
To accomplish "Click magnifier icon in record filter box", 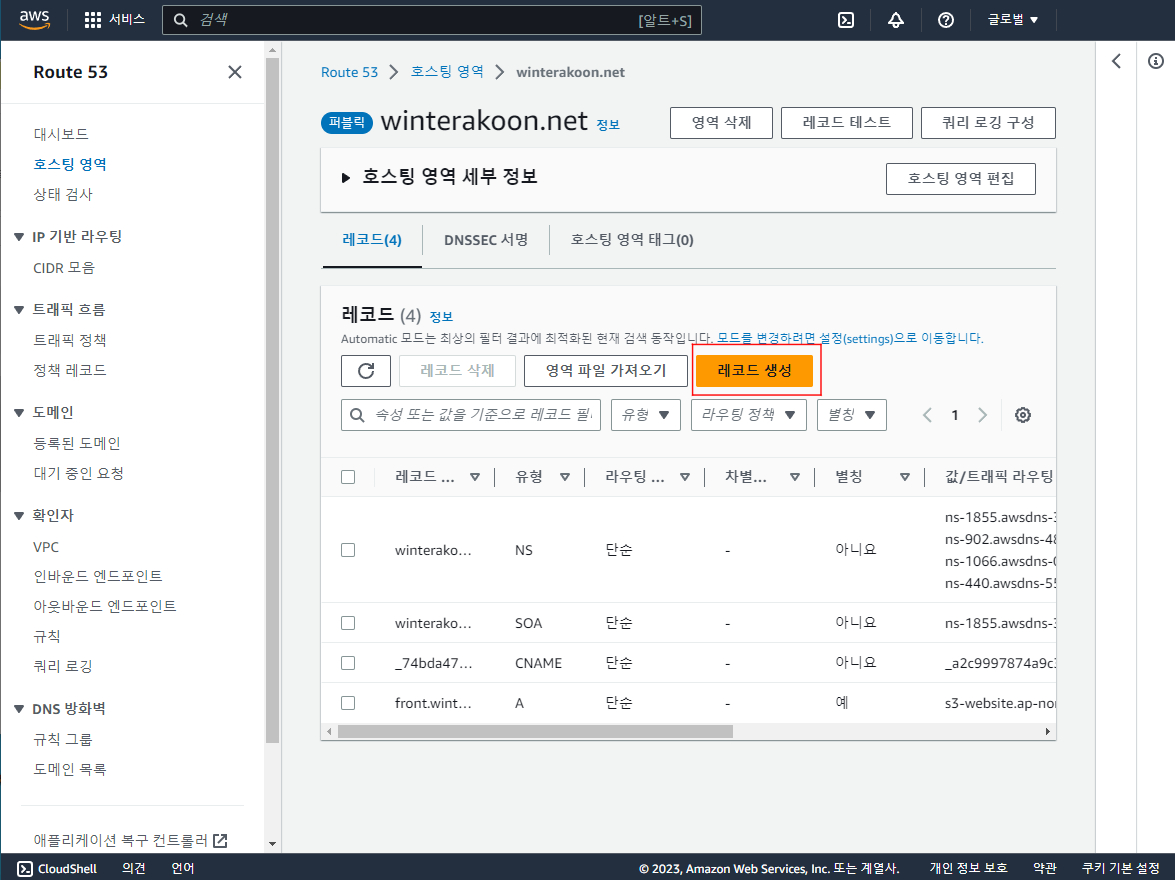I will click(x=357, y=415).
